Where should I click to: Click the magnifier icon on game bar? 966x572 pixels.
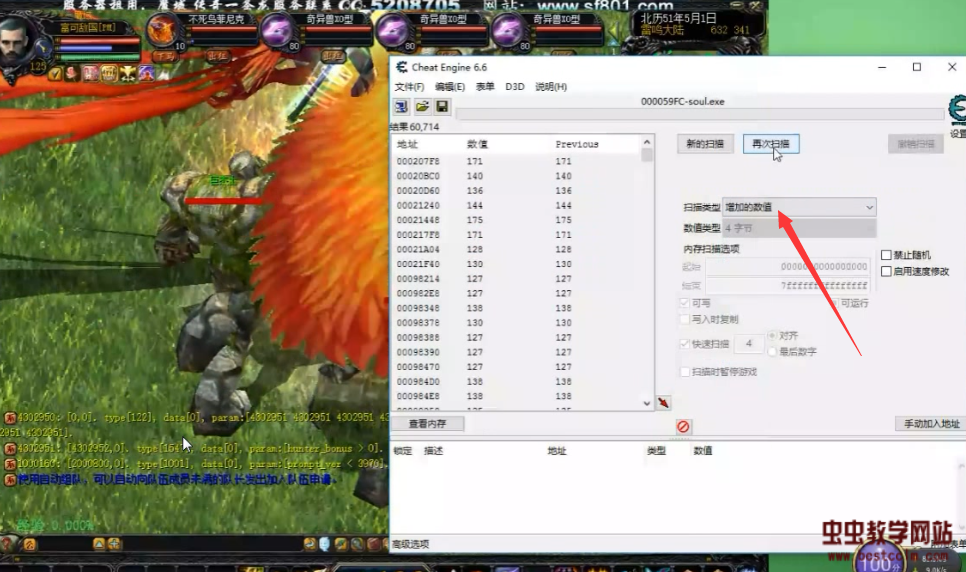coord(357,544)
